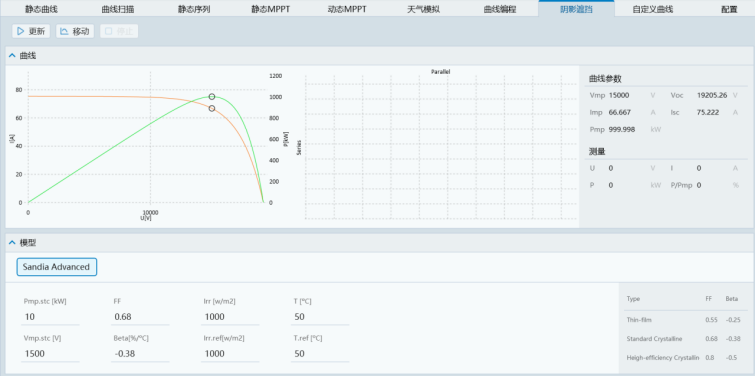Screen dimensions: 755x376
Task: Click the disabled 停止 button
Action: pos(119,31)
